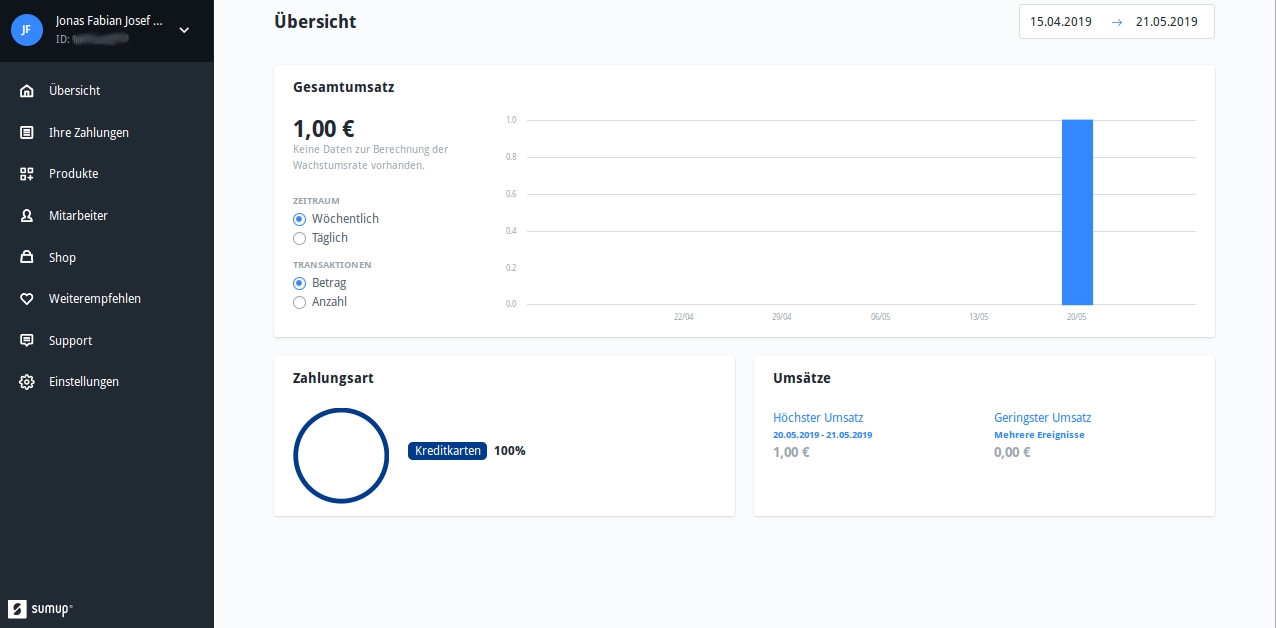Open the Einstellungen gear icon

click(27, 382)
